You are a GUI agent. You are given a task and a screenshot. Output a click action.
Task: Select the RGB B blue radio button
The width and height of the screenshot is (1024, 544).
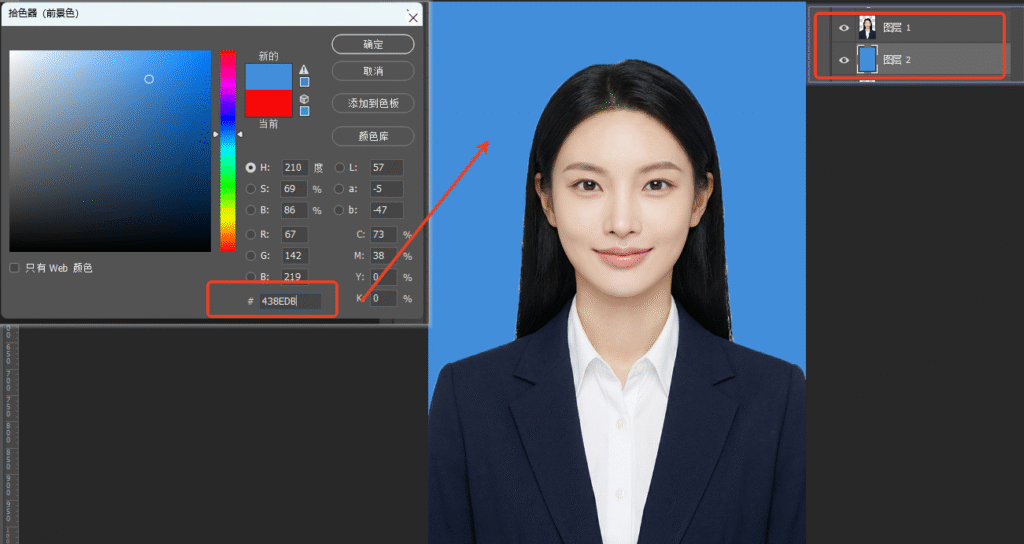(251, 277)
